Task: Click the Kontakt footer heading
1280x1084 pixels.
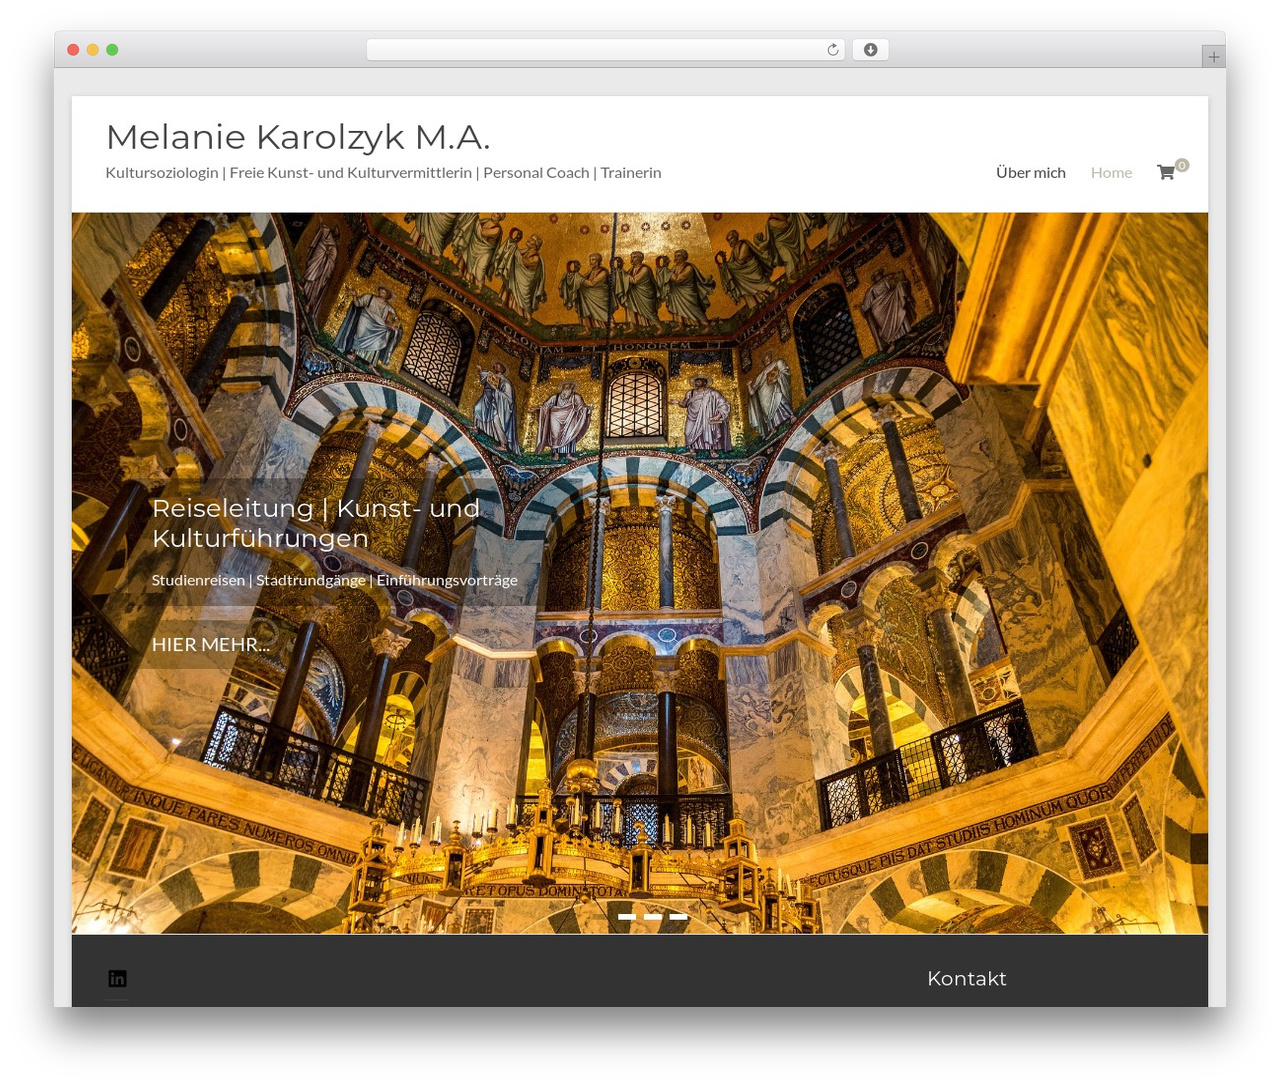Action: pos(967,978)
